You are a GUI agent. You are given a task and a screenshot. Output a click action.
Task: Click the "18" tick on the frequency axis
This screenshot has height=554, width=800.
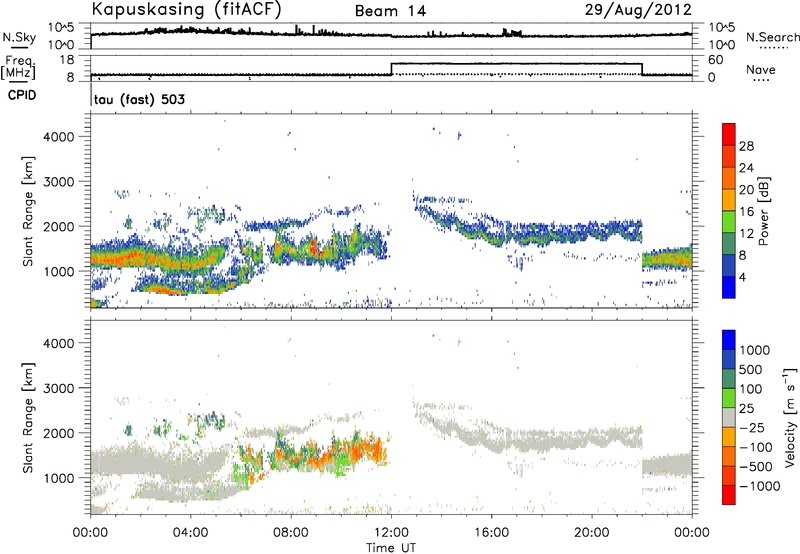(67, 60)
